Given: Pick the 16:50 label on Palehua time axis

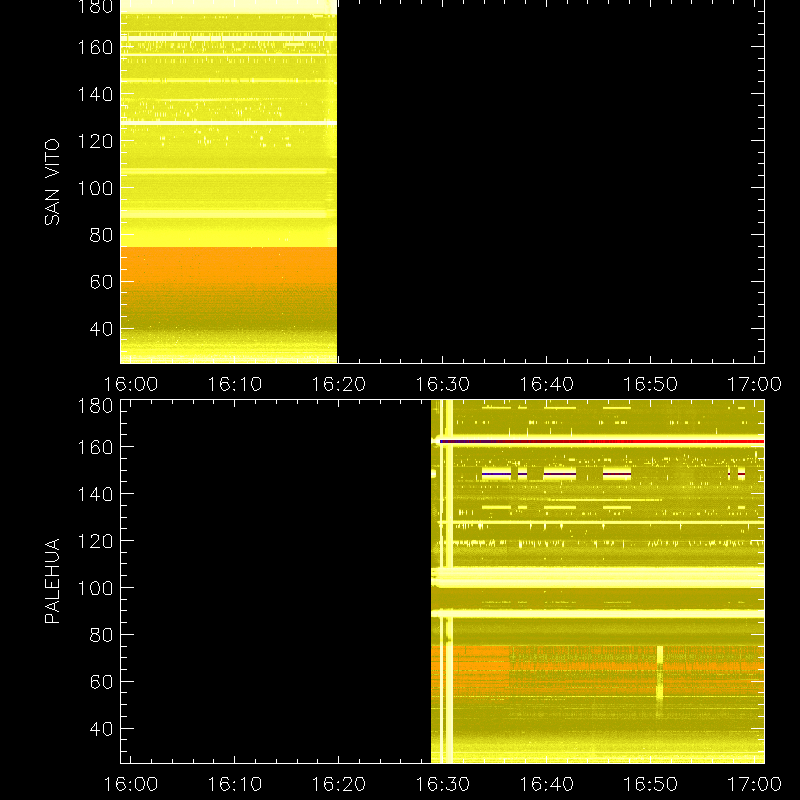Looking at the screenshot, I should point(651,784).
